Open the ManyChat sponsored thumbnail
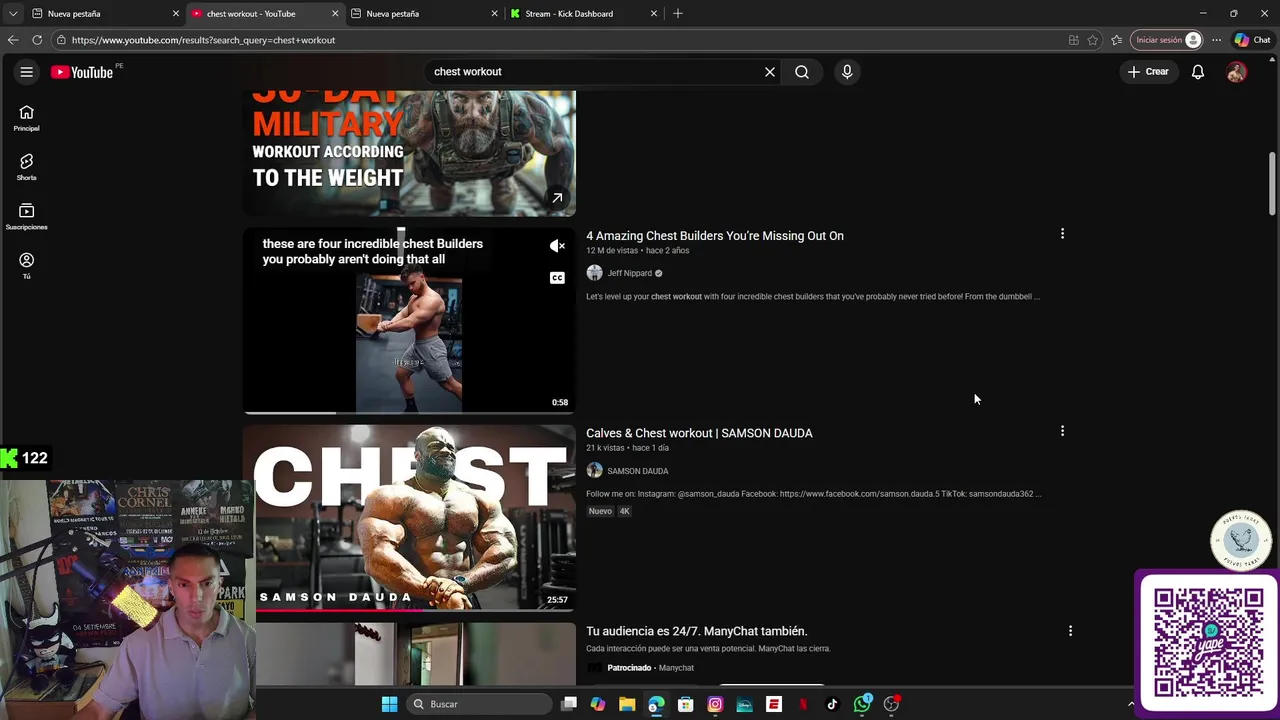 tap(409, 654)
